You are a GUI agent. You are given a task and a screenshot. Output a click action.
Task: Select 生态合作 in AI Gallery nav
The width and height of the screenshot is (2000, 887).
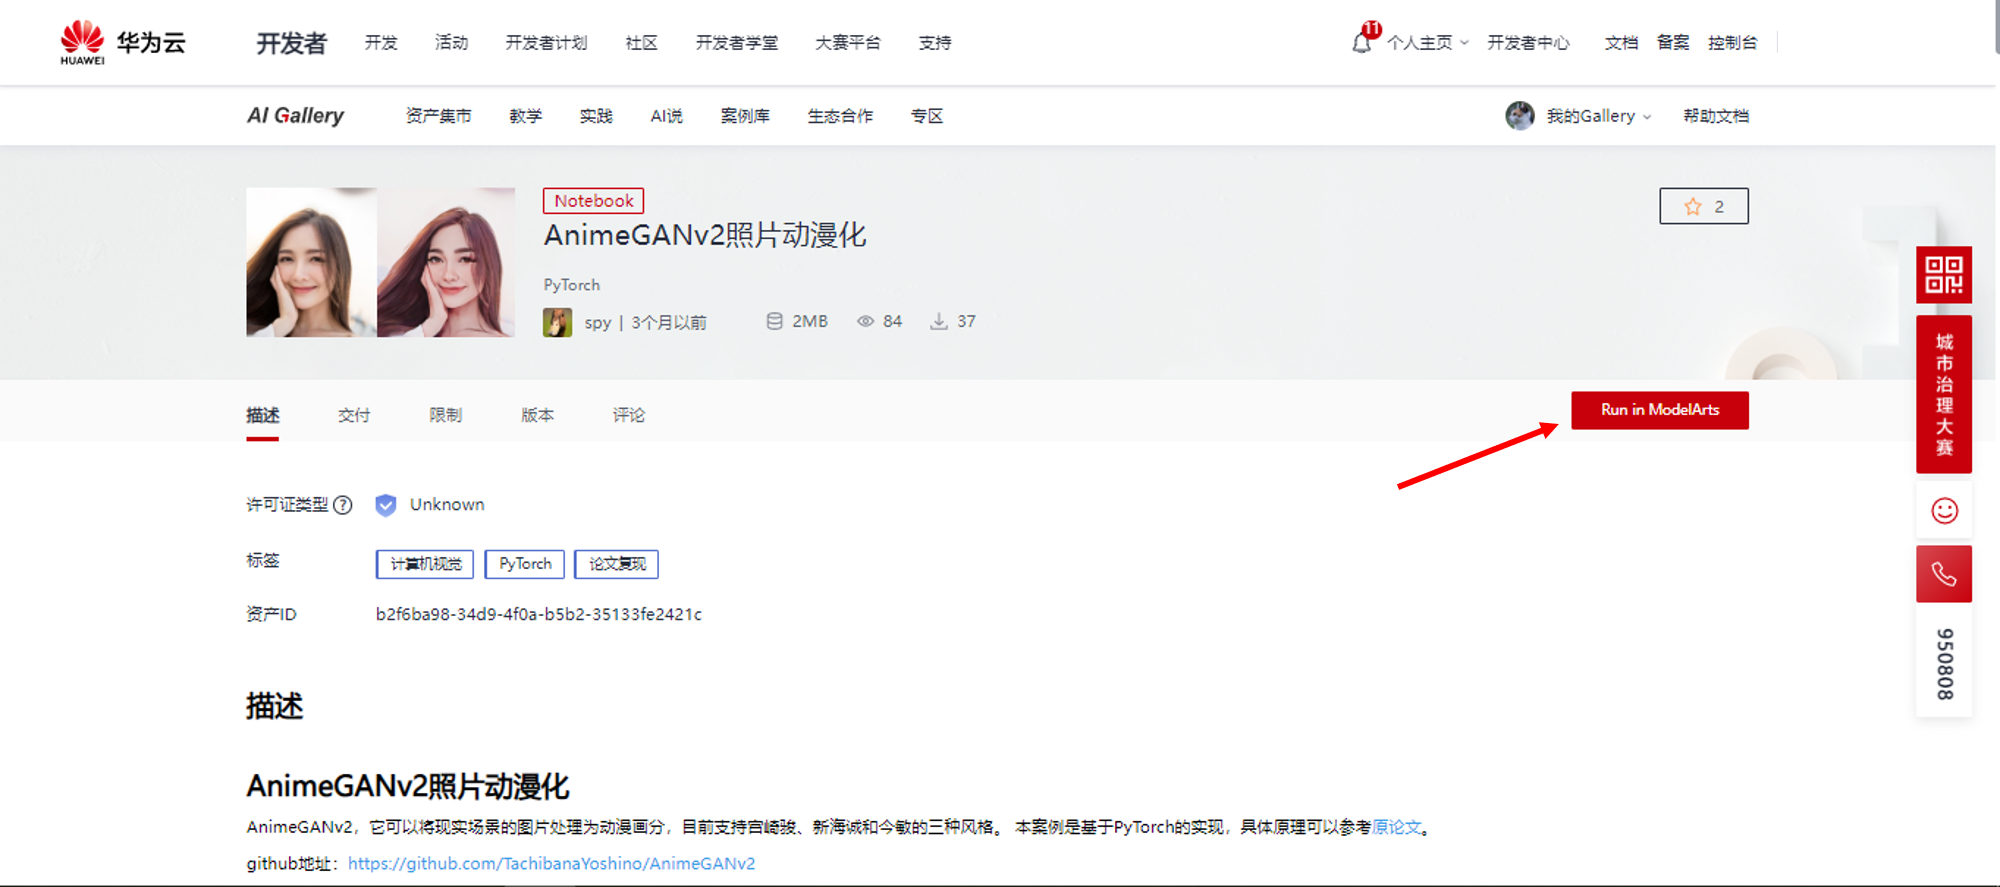tap(840, 116)
